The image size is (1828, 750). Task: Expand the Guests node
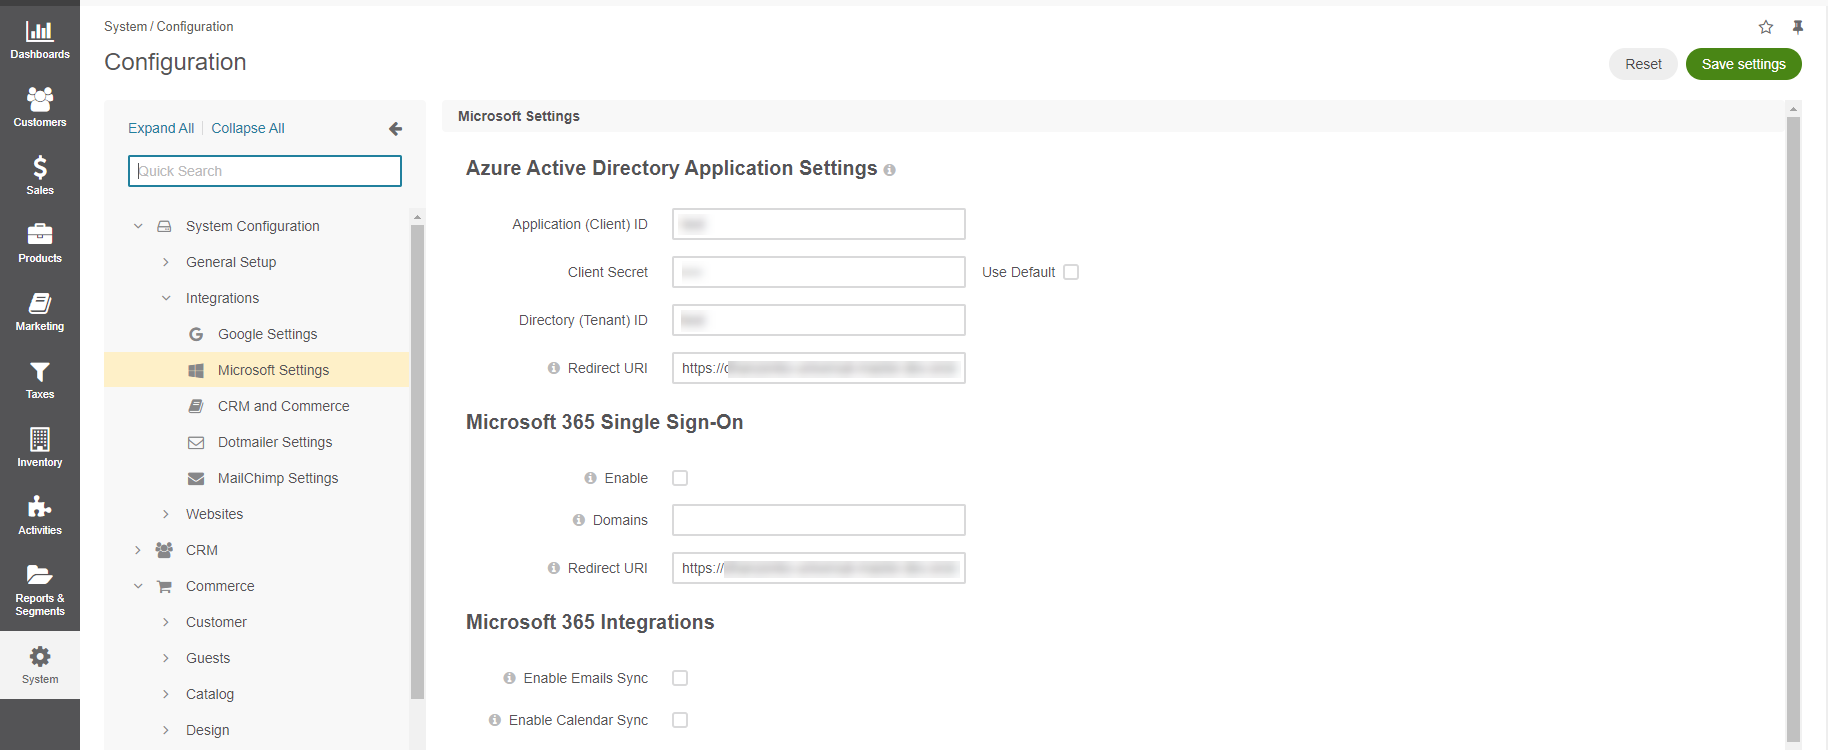tap(166, 658)
